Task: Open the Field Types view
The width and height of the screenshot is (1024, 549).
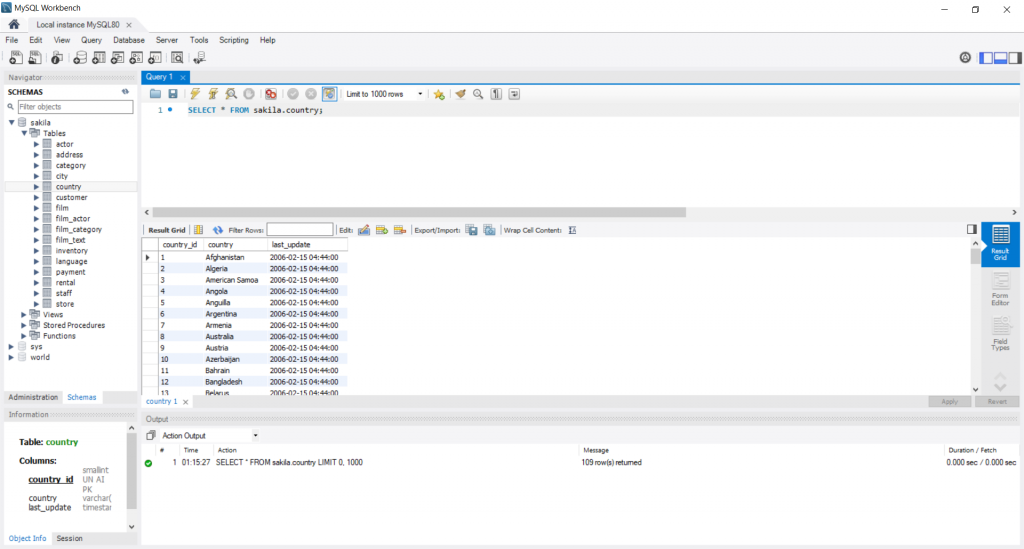Action: [1000, 334]
